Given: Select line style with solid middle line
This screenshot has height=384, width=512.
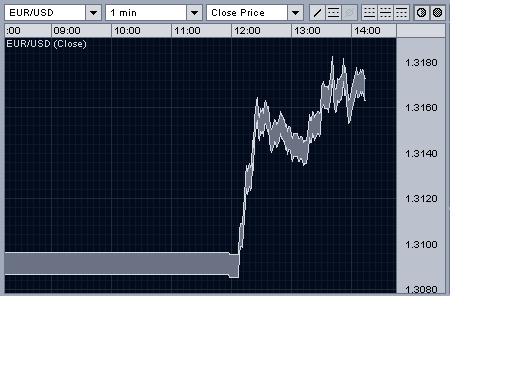Looking at the screenshot, I should click(385, 13).
